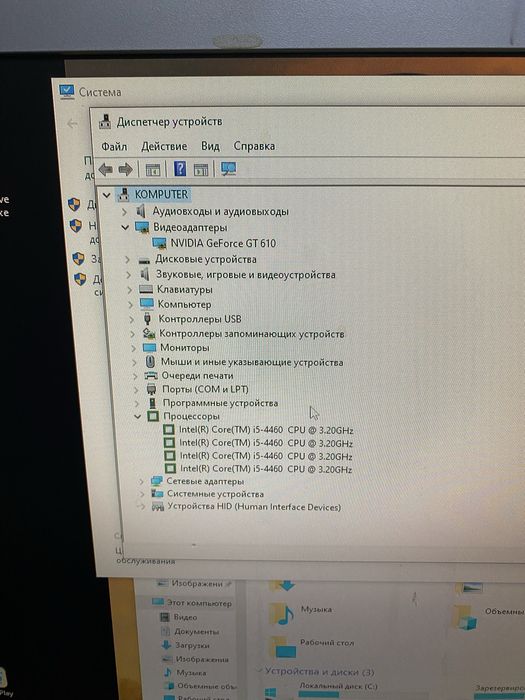Expand Очереди печати
525x700 pixels.
pos(135,376)
